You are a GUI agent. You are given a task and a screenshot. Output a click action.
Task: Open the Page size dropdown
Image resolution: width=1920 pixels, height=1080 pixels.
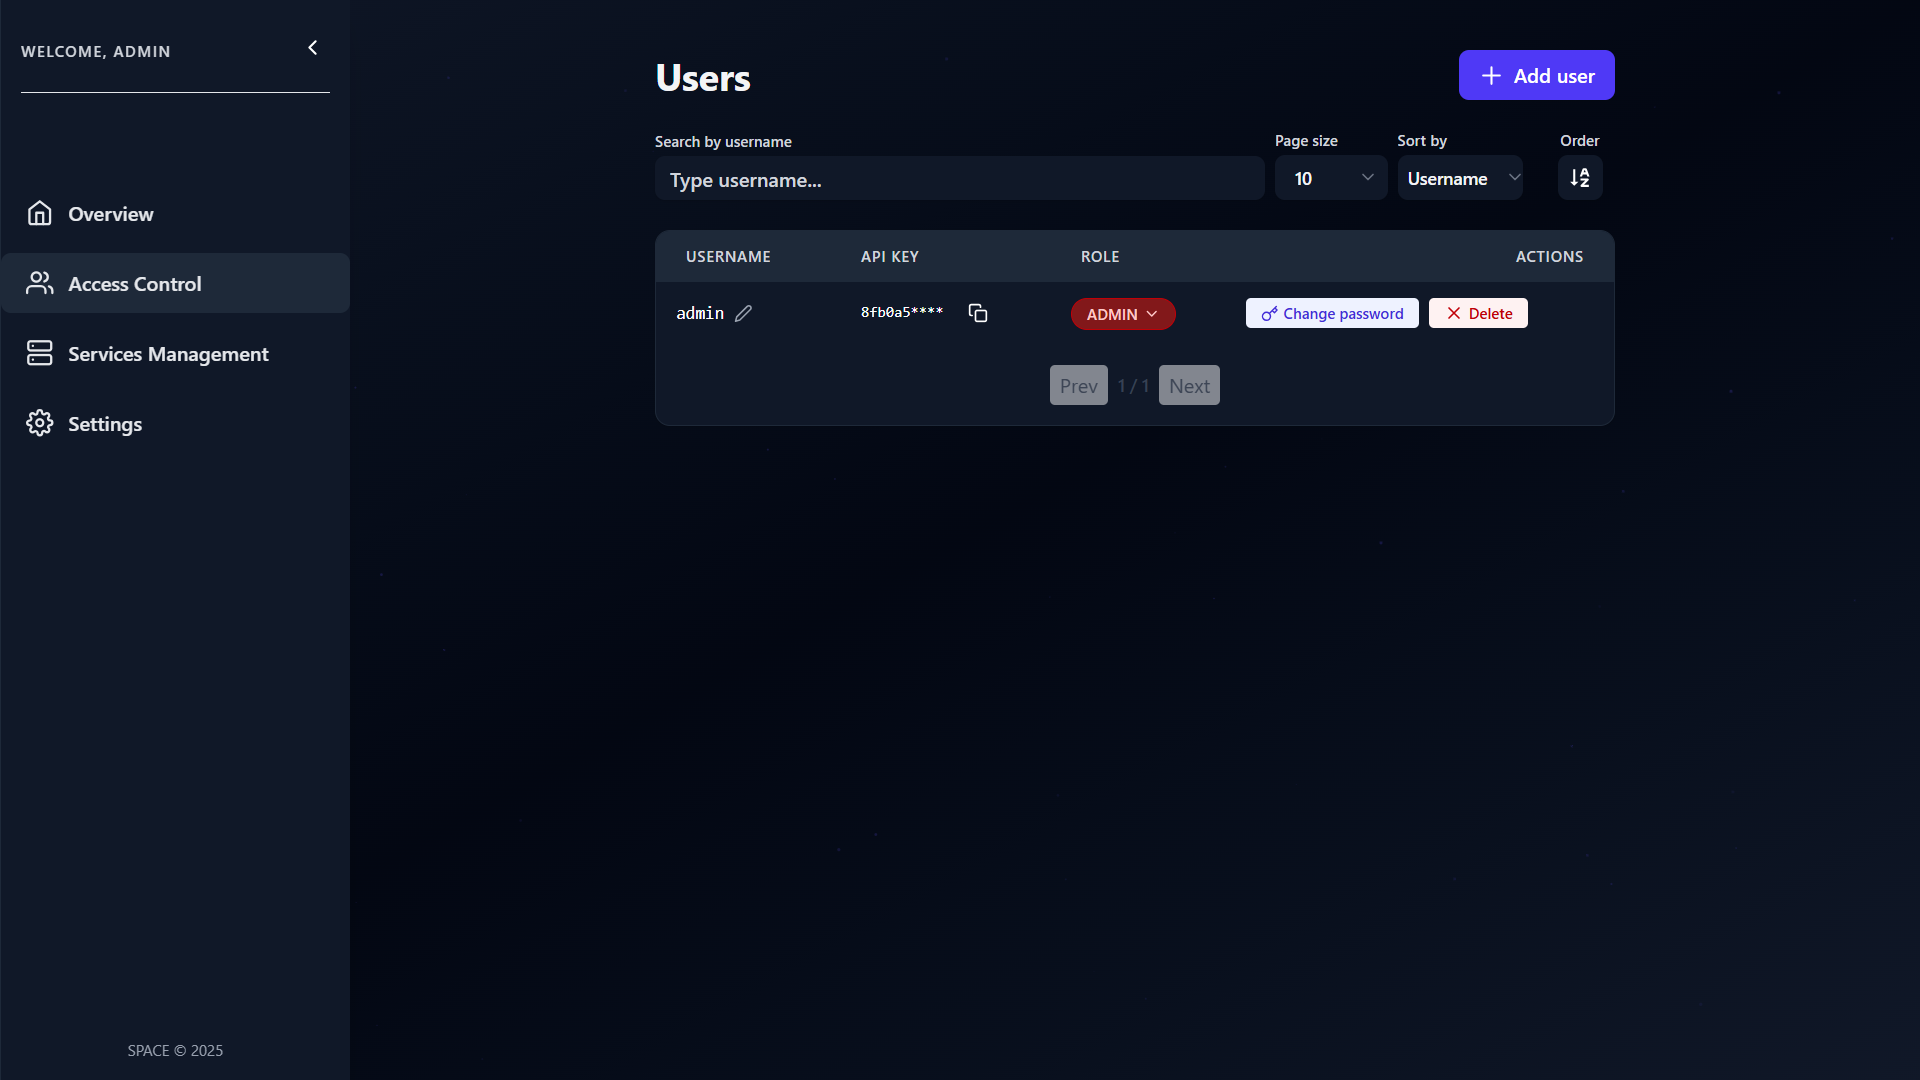point(1331,178)
